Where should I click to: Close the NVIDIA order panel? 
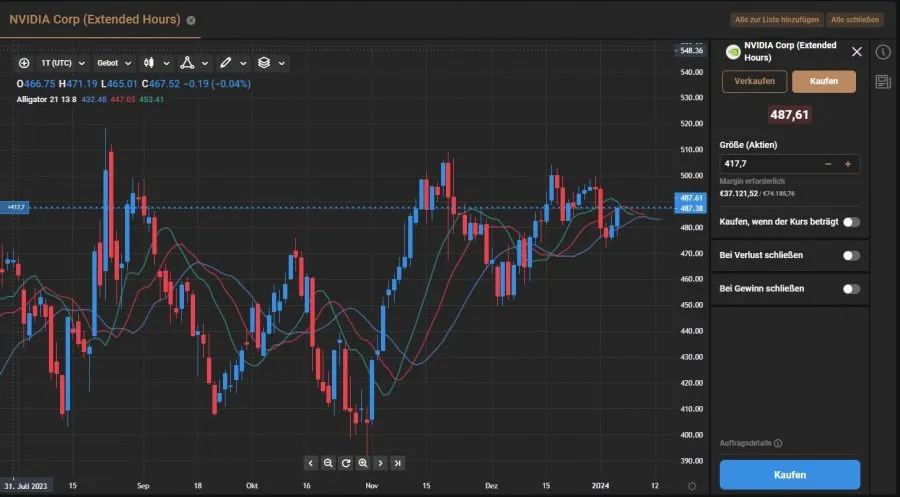click(857, 52)
